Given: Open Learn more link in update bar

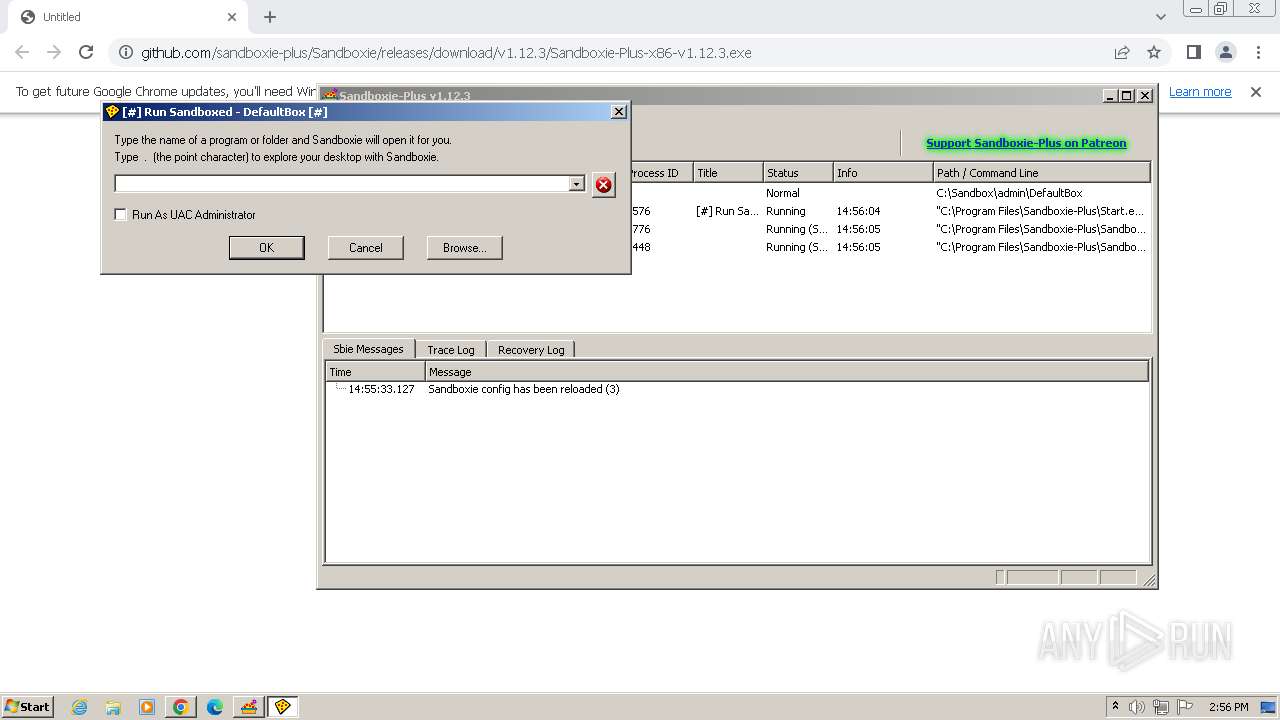Looking at the screenshot, I should click(x=1200, y=92).
